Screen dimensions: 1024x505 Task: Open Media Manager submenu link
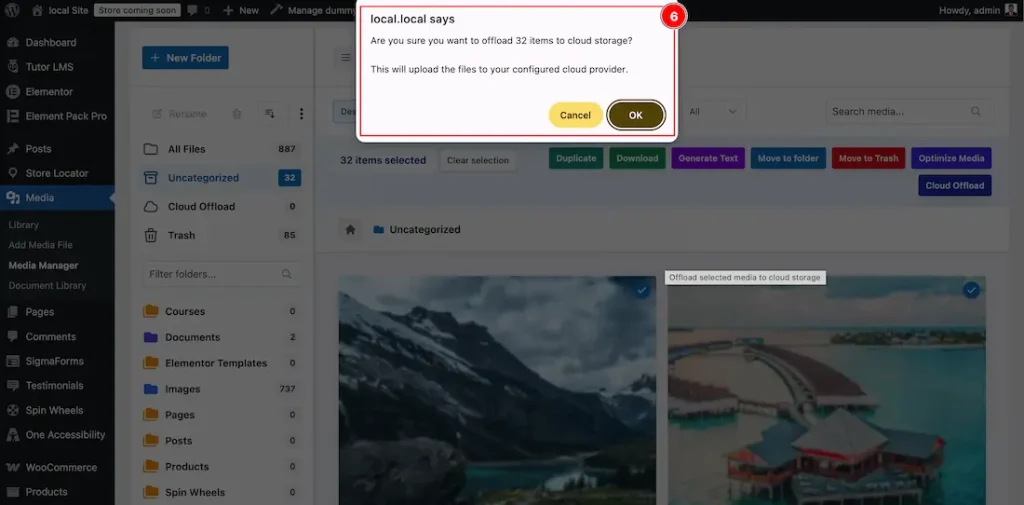click(x=43, y=265)
